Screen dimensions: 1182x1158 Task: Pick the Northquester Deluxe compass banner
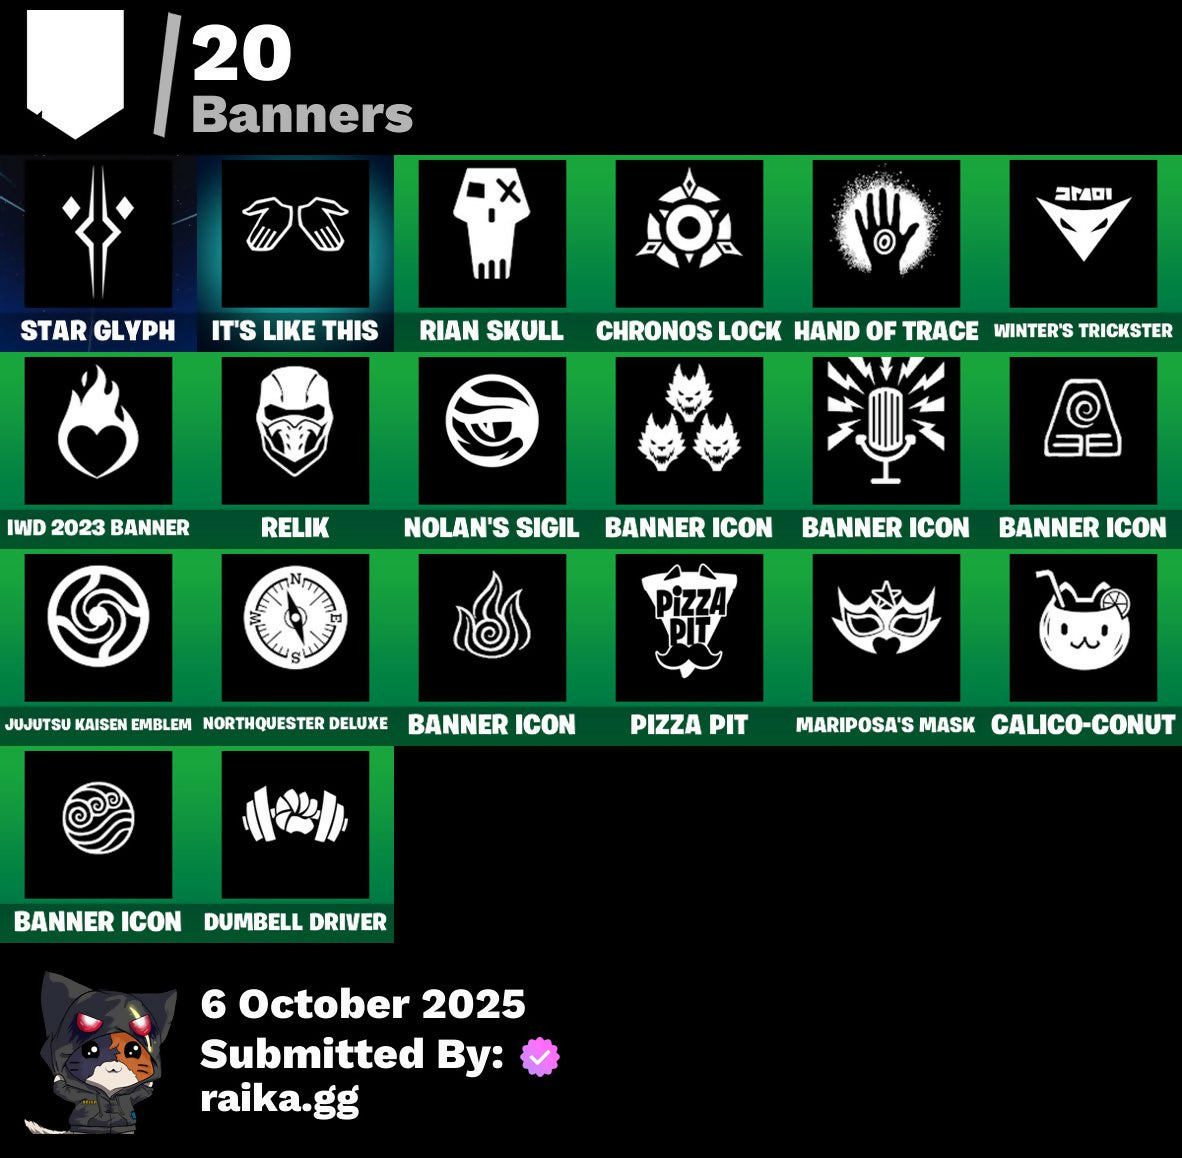pyautogui.click(x=295, y=627)
